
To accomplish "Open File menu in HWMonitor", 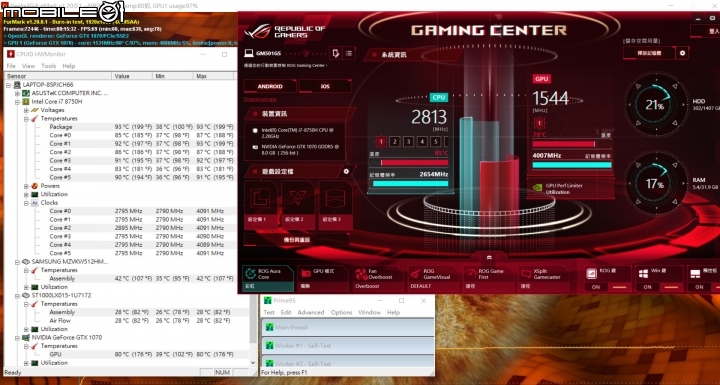I will point(11,66).
